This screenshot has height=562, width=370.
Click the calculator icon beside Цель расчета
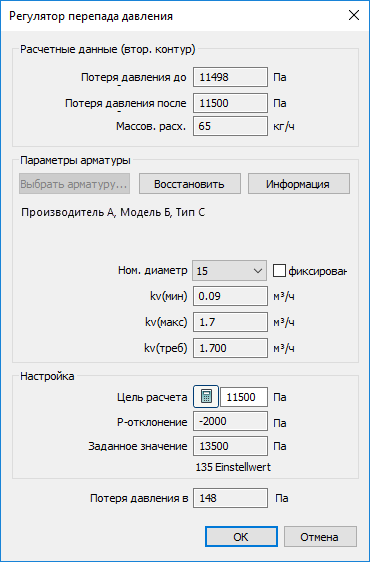click(206, 397)
